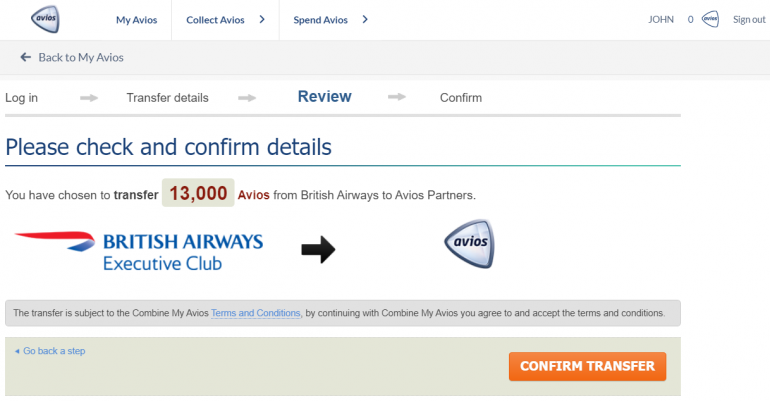This screenshot has width=770, height=401.
Task: Go to the Review step label
Action: [x=324, y=97]
